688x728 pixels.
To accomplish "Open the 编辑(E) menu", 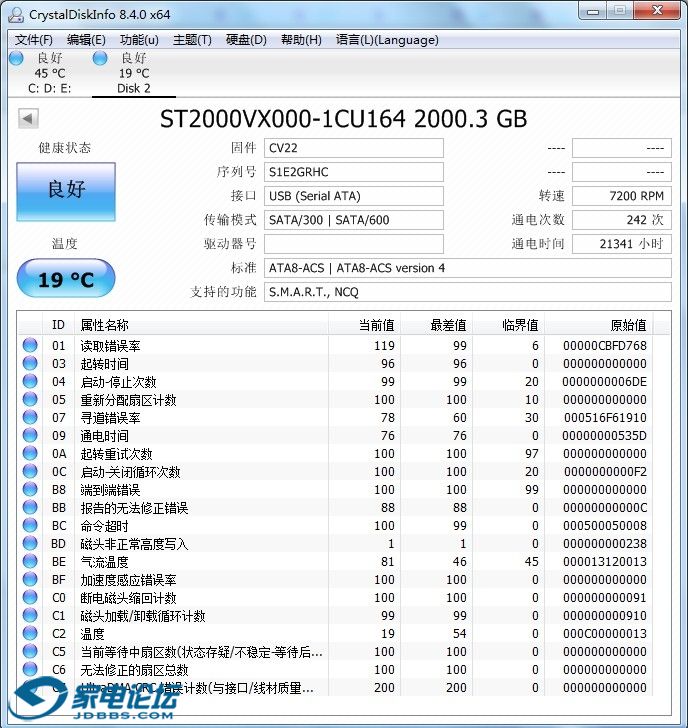I will click(x=86, y=40).
